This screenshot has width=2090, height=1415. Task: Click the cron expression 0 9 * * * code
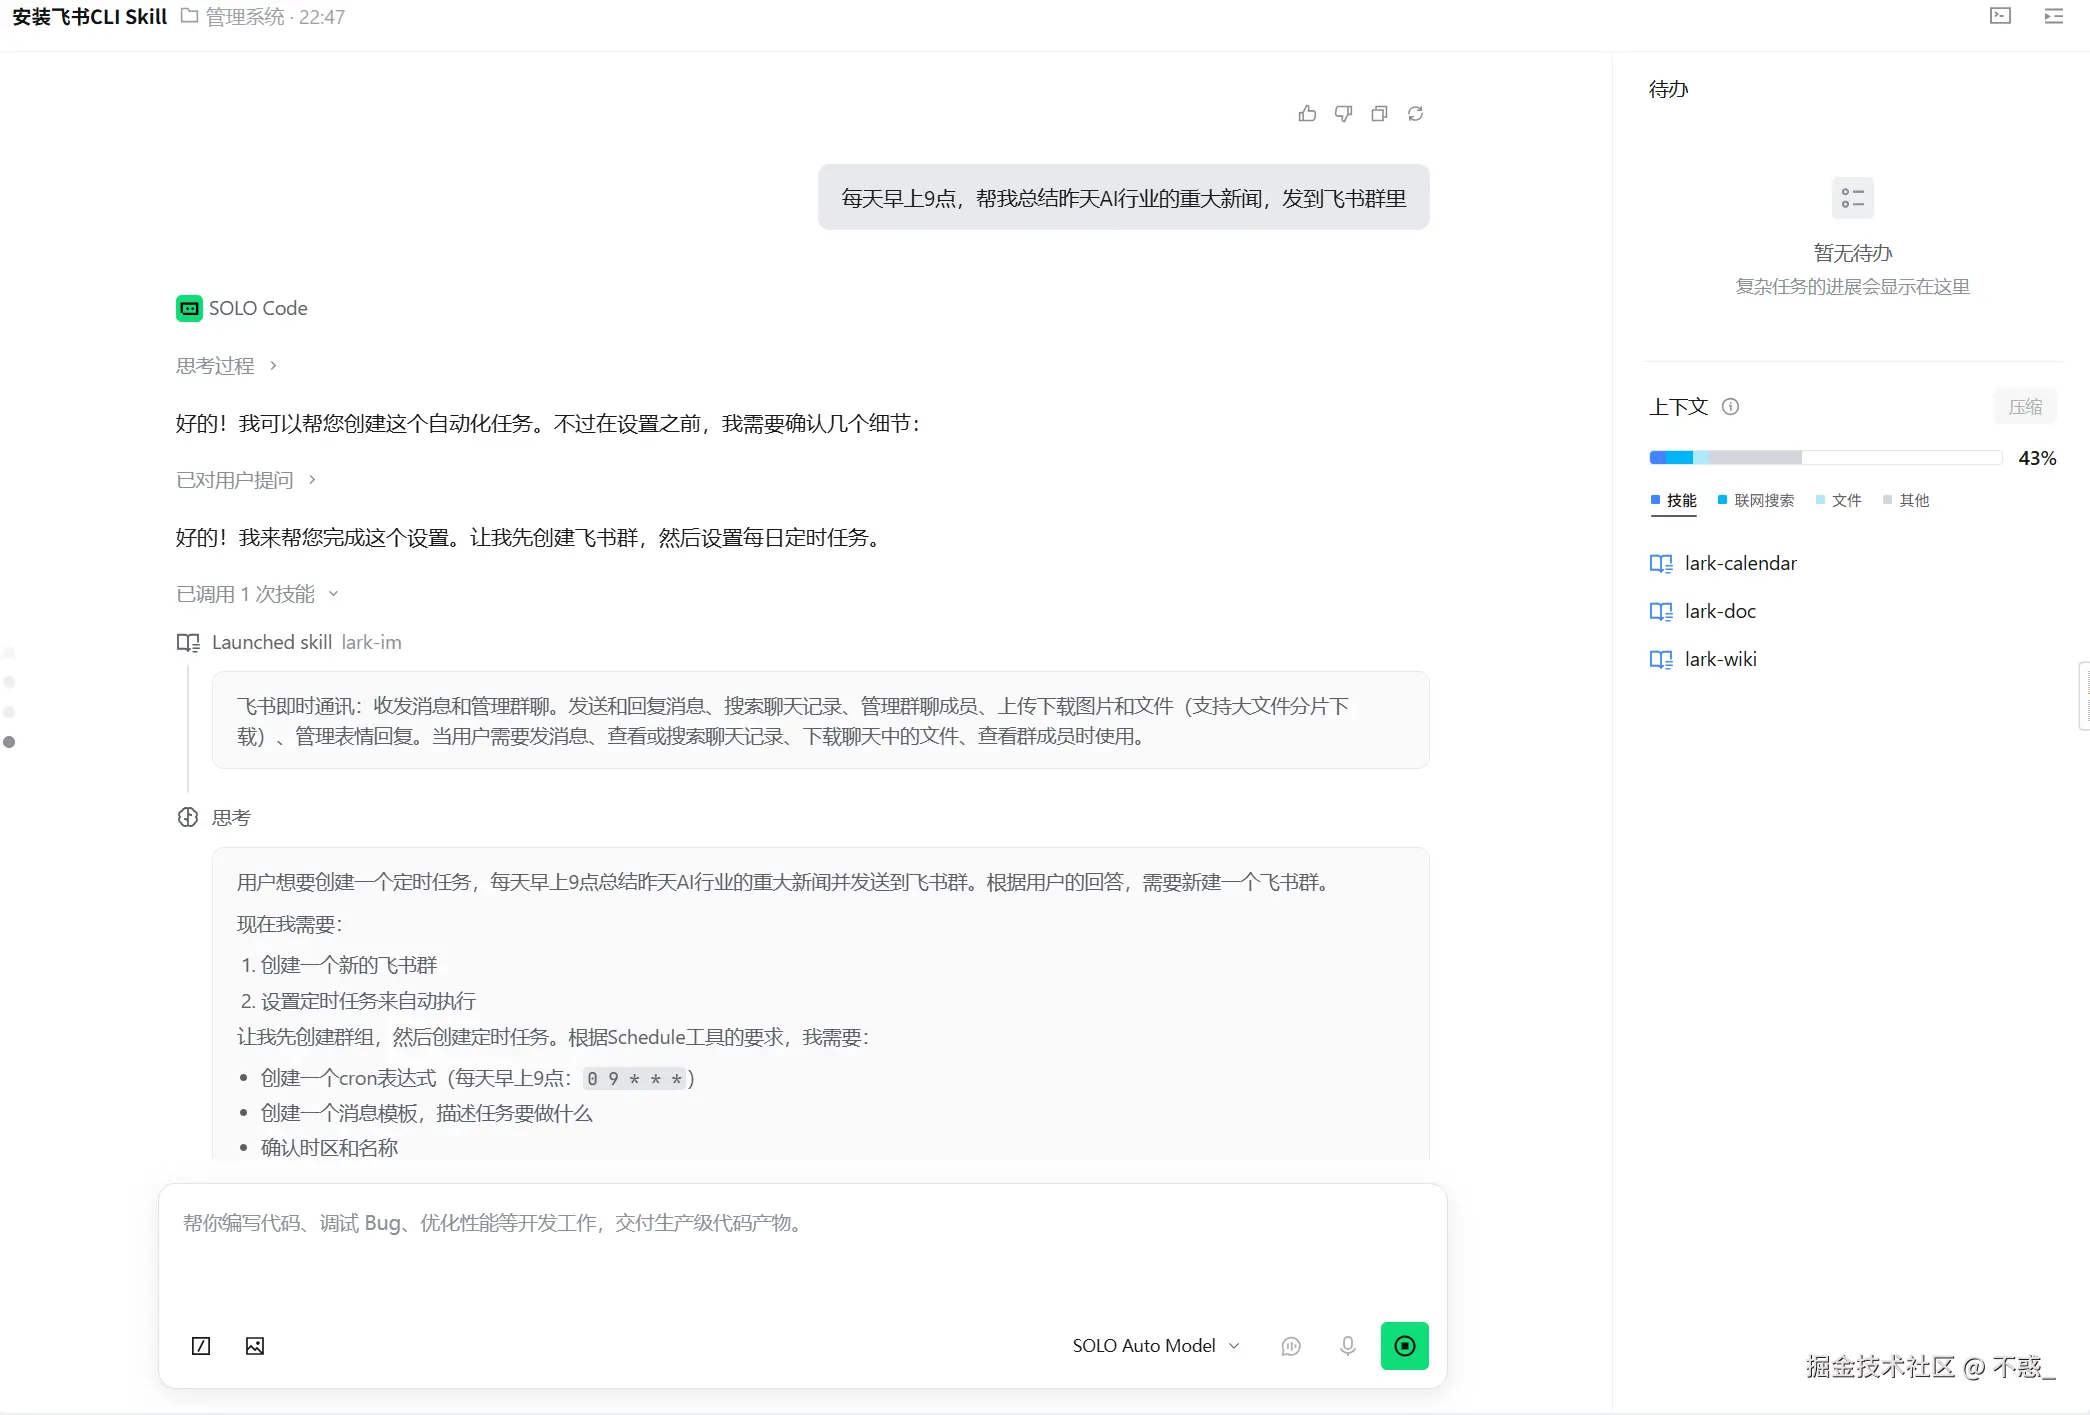(x=636, y=1079)
